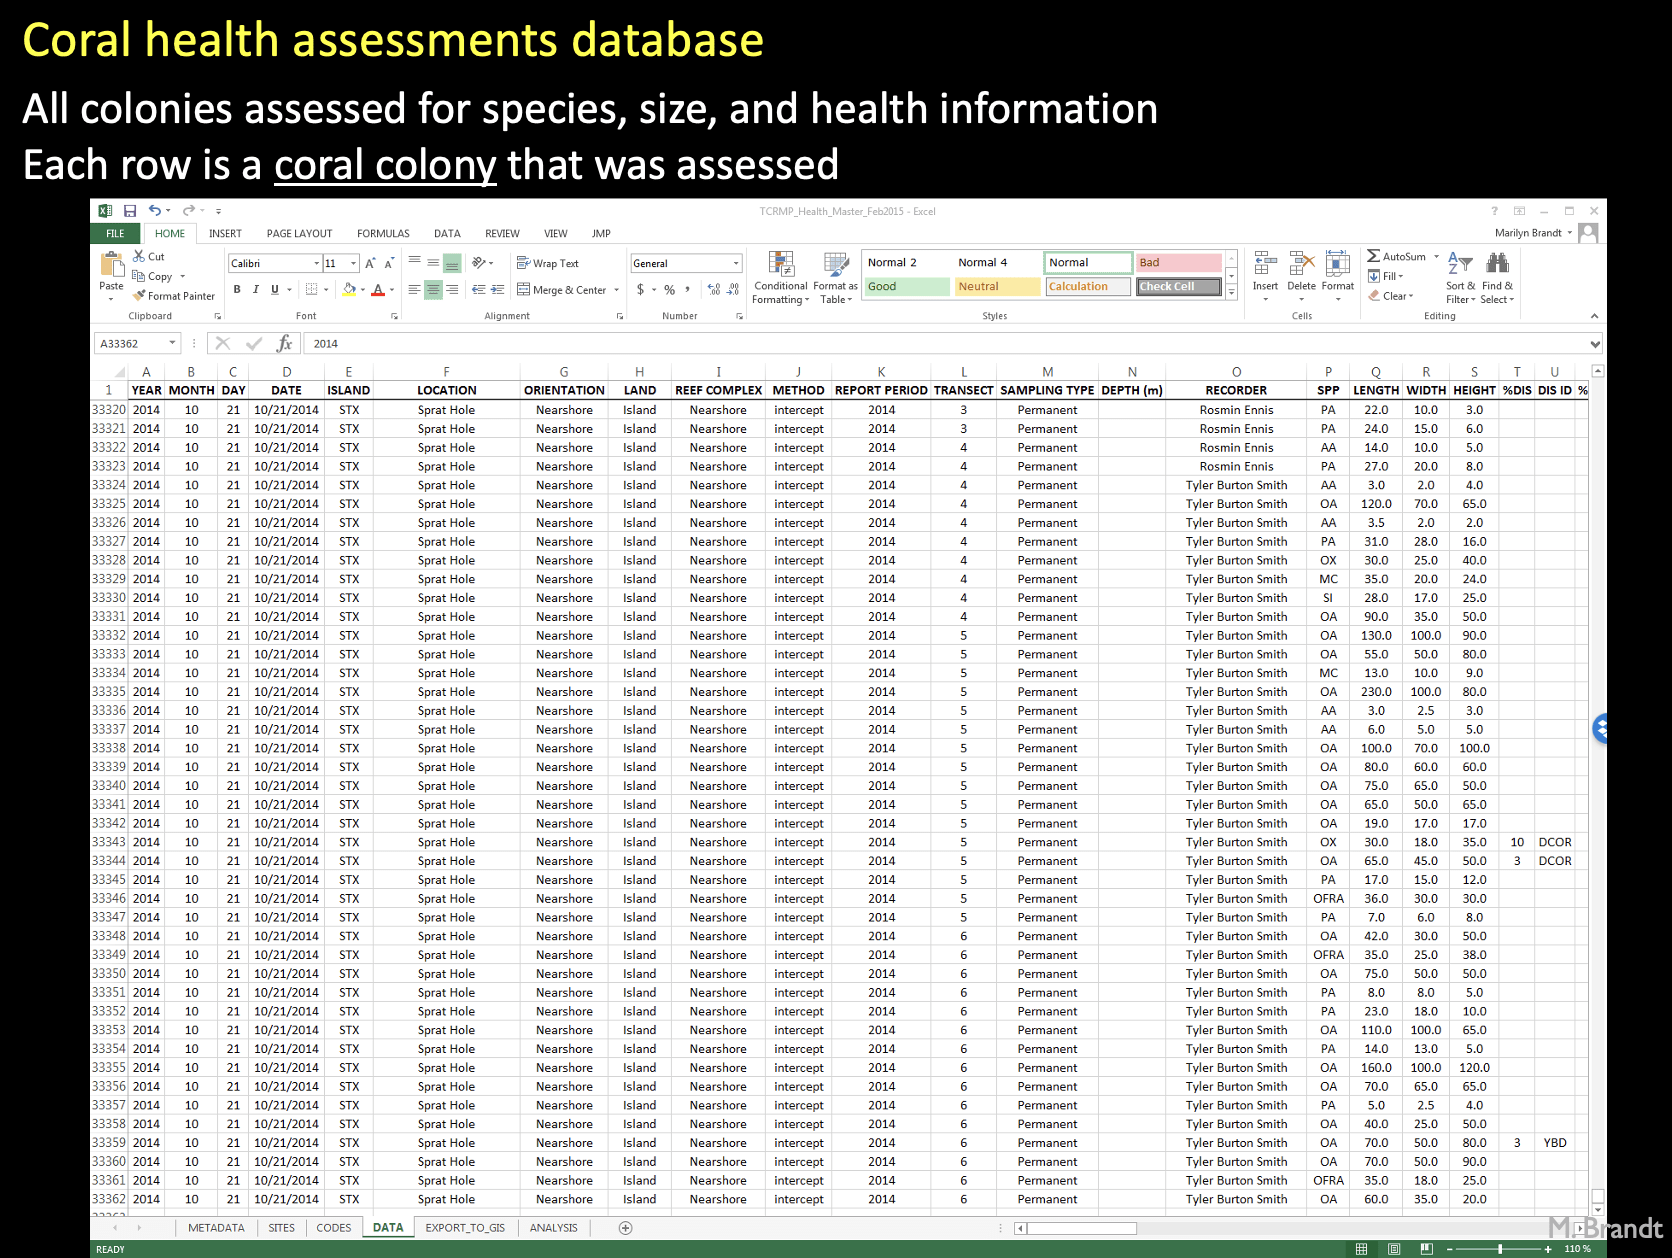1672x1258 pixels.
Task: Apply the Good cell style
Action: coord(906,287)
